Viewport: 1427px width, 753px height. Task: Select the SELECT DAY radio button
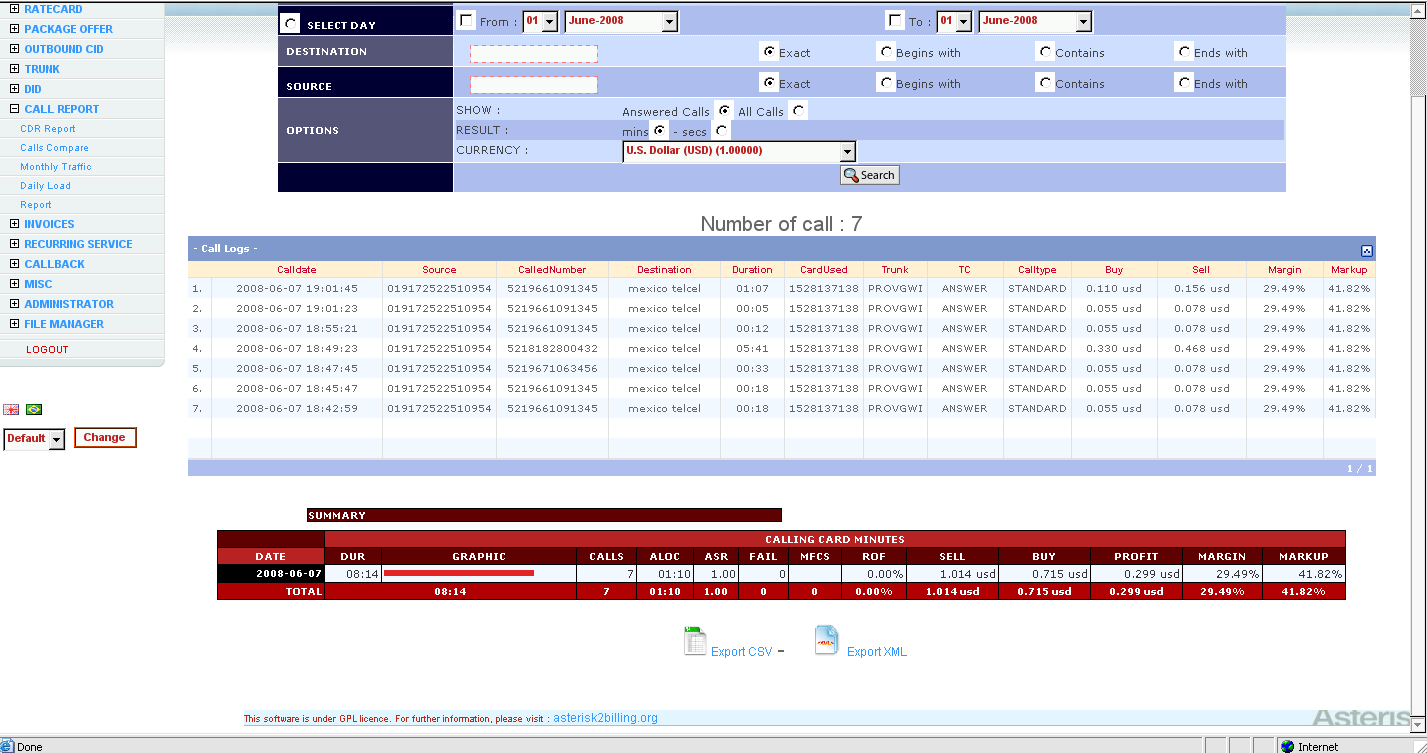290,23
